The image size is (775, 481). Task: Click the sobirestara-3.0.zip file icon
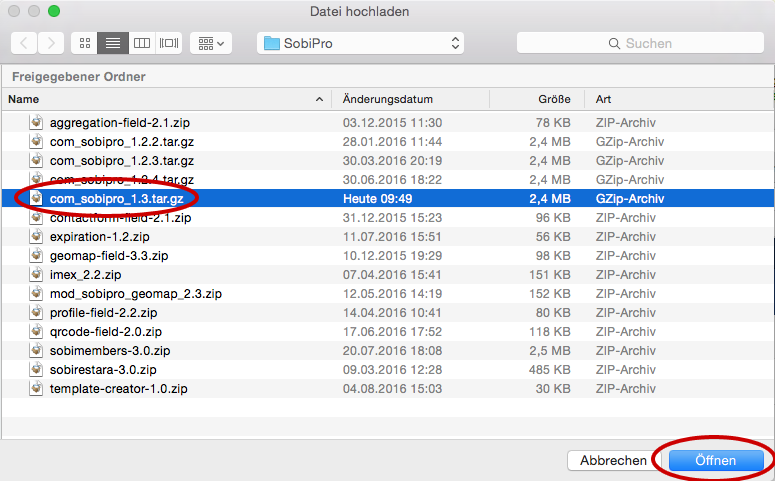36,369
